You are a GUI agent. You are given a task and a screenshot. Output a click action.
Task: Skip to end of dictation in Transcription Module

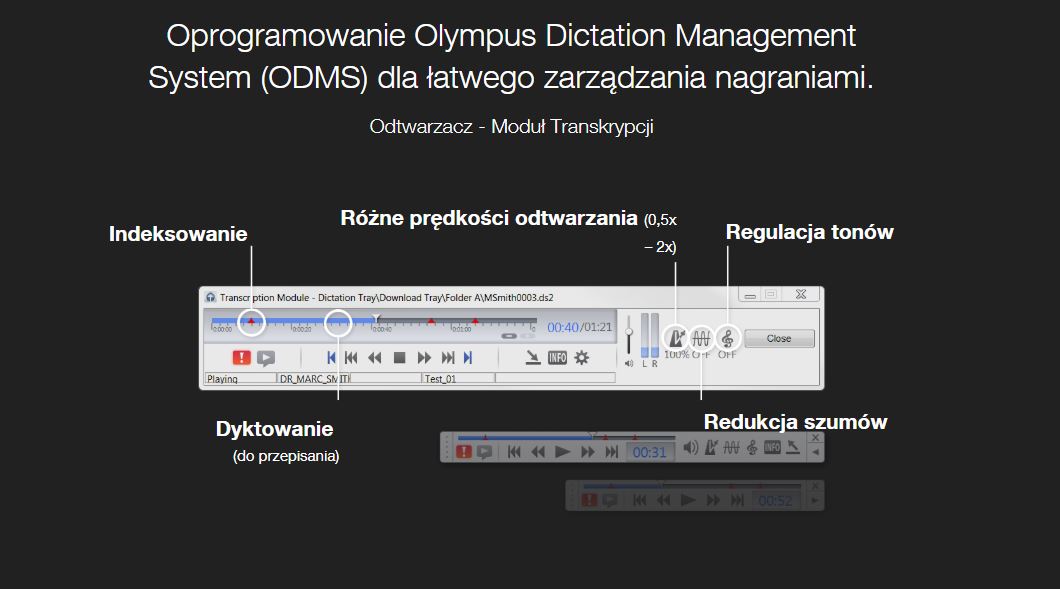448,358
